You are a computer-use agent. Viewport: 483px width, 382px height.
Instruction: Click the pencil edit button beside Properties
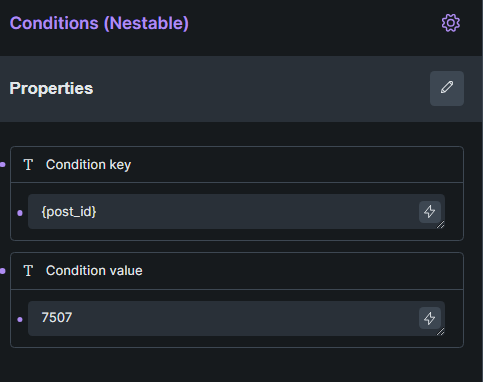(447, 88)
